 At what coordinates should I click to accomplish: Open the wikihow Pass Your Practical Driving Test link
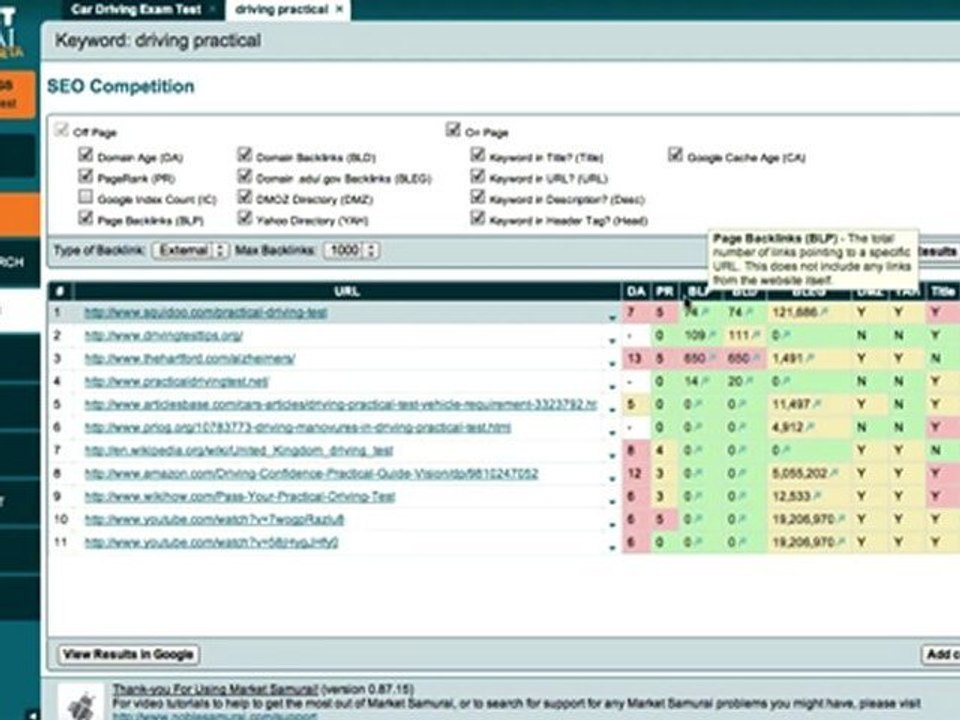(x=240, y=497)
